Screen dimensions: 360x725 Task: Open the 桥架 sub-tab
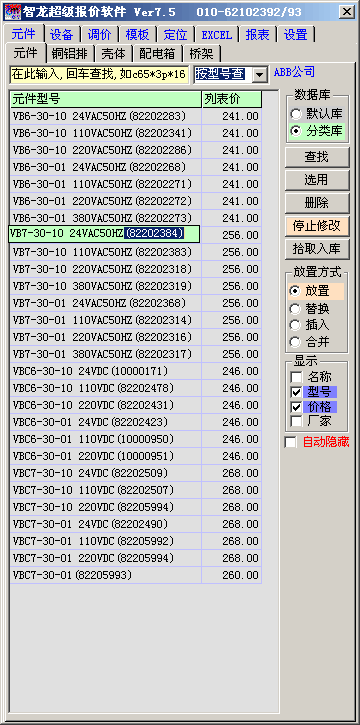point(201,54)
